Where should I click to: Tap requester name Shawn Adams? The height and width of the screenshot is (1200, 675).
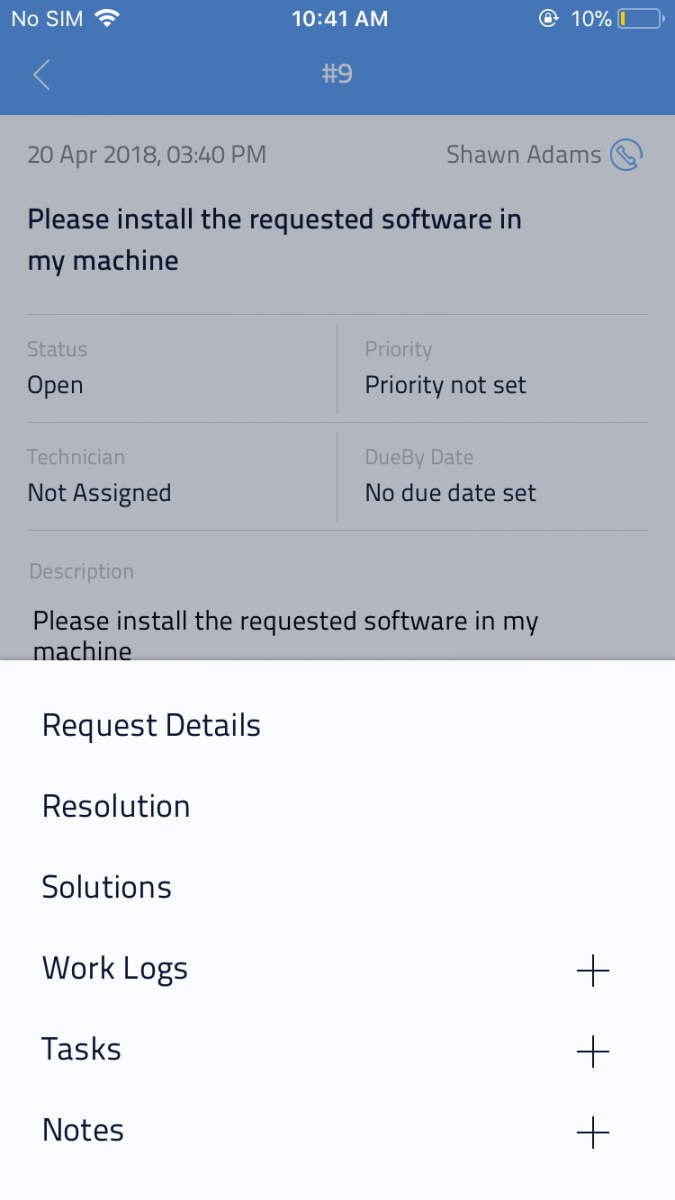click(523, 155)
